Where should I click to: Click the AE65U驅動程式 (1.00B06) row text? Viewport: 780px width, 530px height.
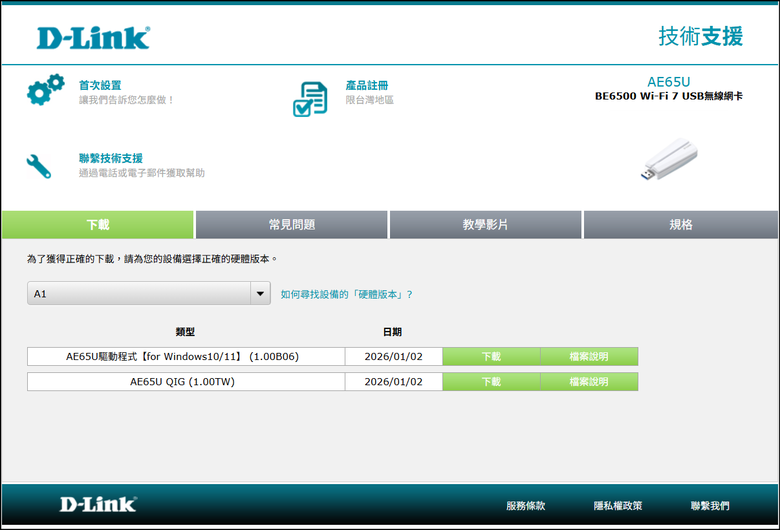183,356
